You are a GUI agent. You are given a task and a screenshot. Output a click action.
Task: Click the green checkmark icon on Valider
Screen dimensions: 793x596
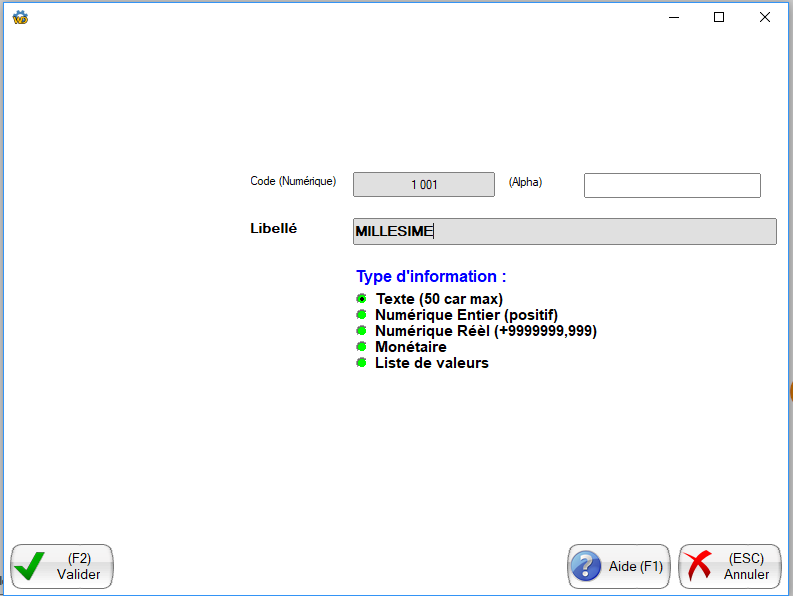pyautogui.click(x=29, y=567)
